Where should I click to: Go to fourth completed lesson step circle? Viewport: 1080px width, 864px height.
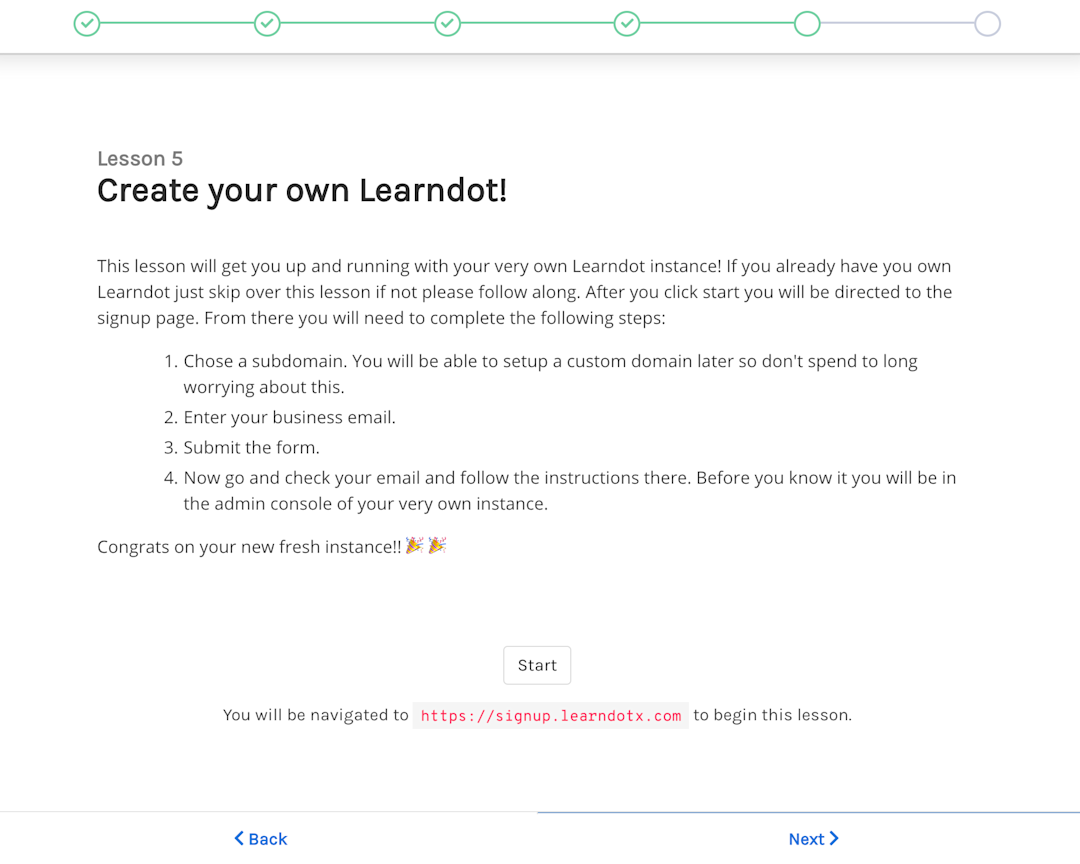[x=627, y=23]
